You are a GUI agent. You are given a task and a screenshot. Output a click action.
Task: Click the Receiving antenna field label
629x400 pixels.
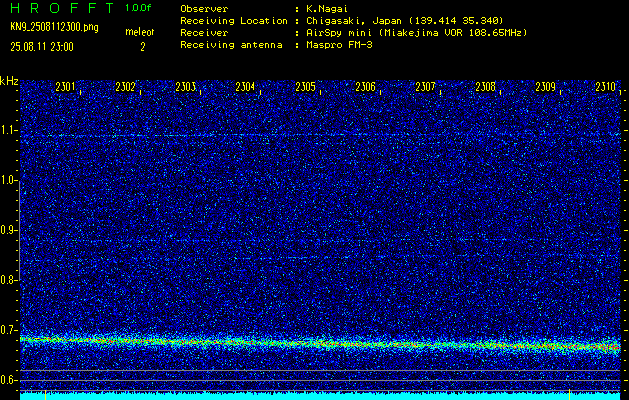coord(231,45)
